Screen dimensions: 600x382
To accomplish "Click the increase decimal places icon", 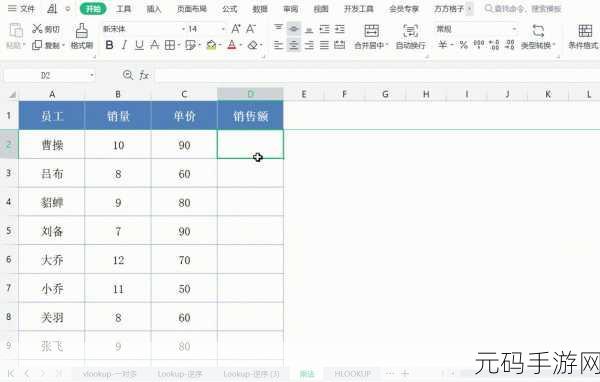I will [x=494, y=45].
